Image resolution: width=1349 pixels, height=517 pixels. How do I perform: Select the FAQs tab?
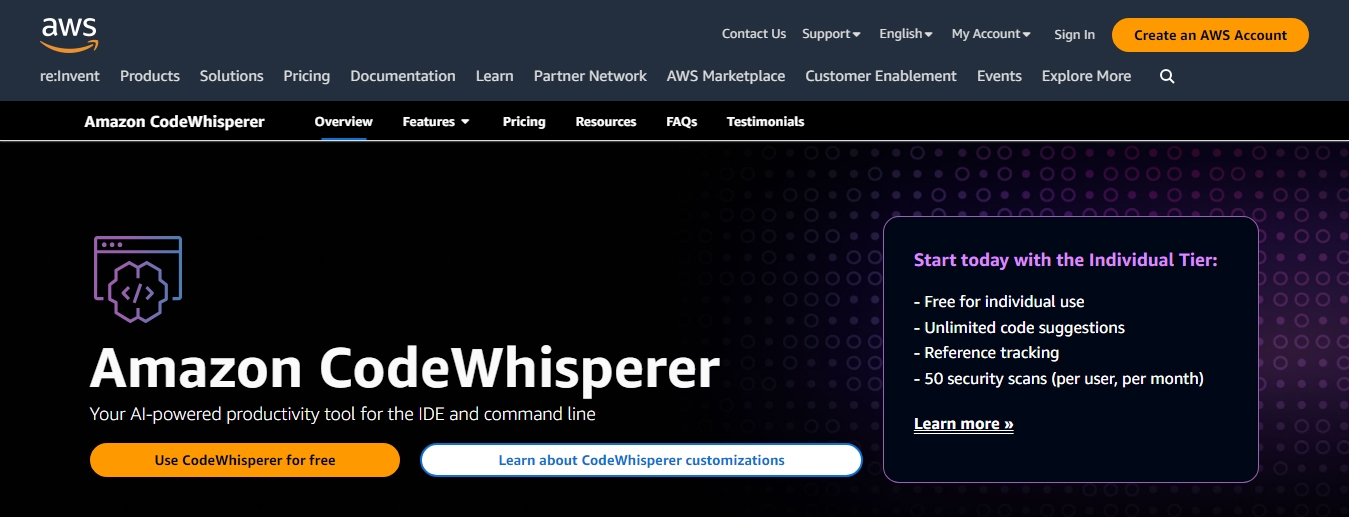pyautogui.click(x=681, y=122)
